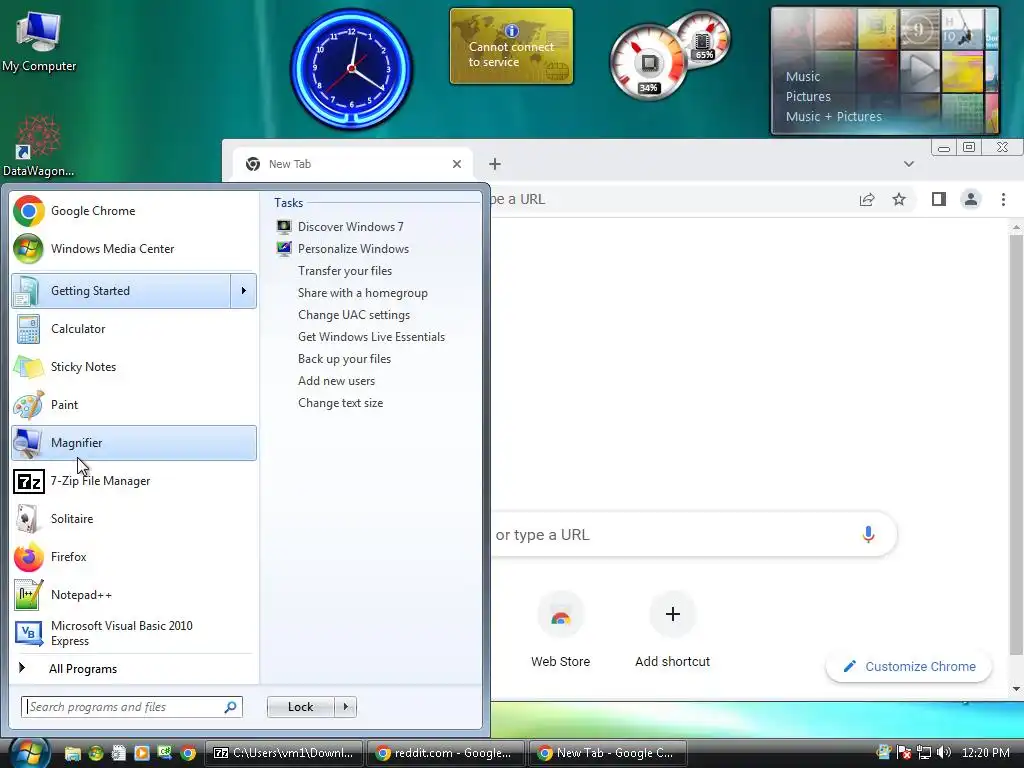Click Add shortcut button

[x=673, y=630]
